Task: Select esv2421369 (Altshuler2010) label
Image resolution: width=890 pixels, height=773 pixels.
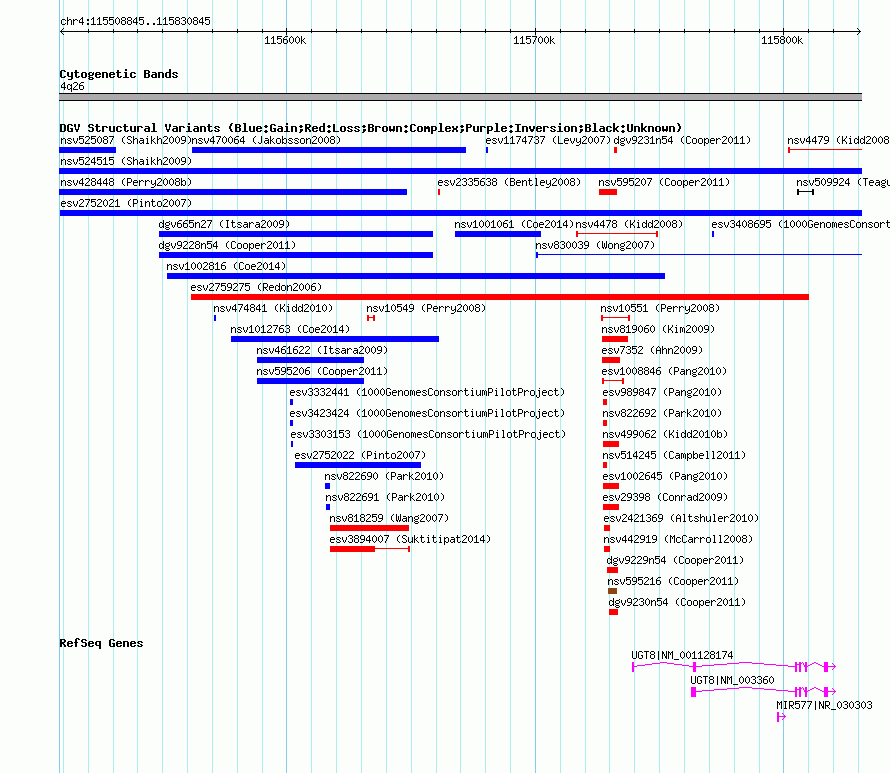Action: [681, 518]
